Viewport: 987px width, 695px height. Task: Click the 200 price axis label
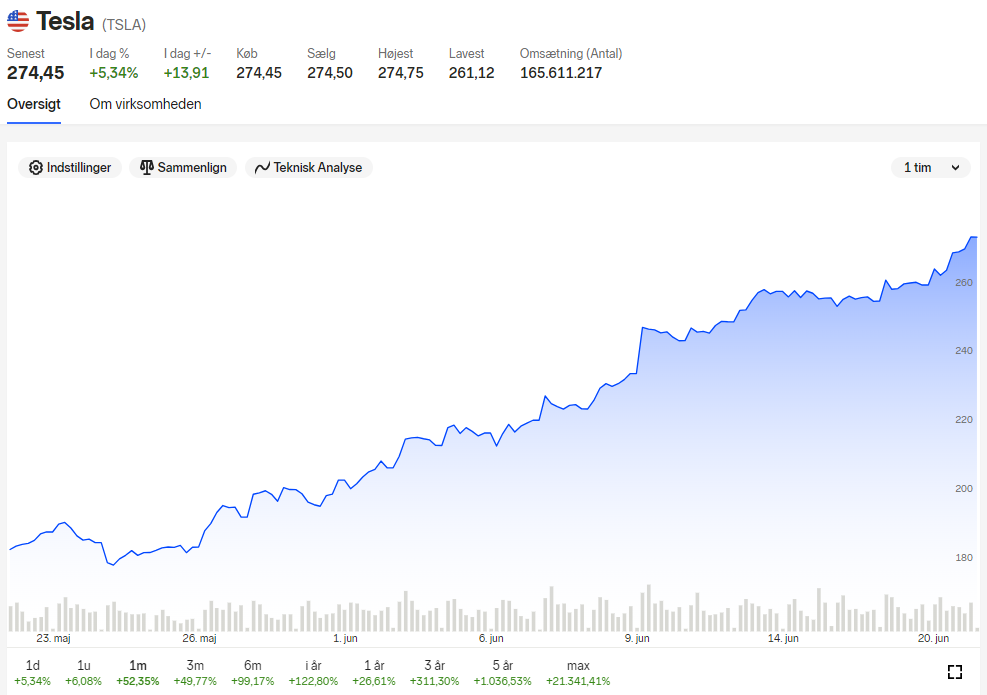tap(964, 489)
